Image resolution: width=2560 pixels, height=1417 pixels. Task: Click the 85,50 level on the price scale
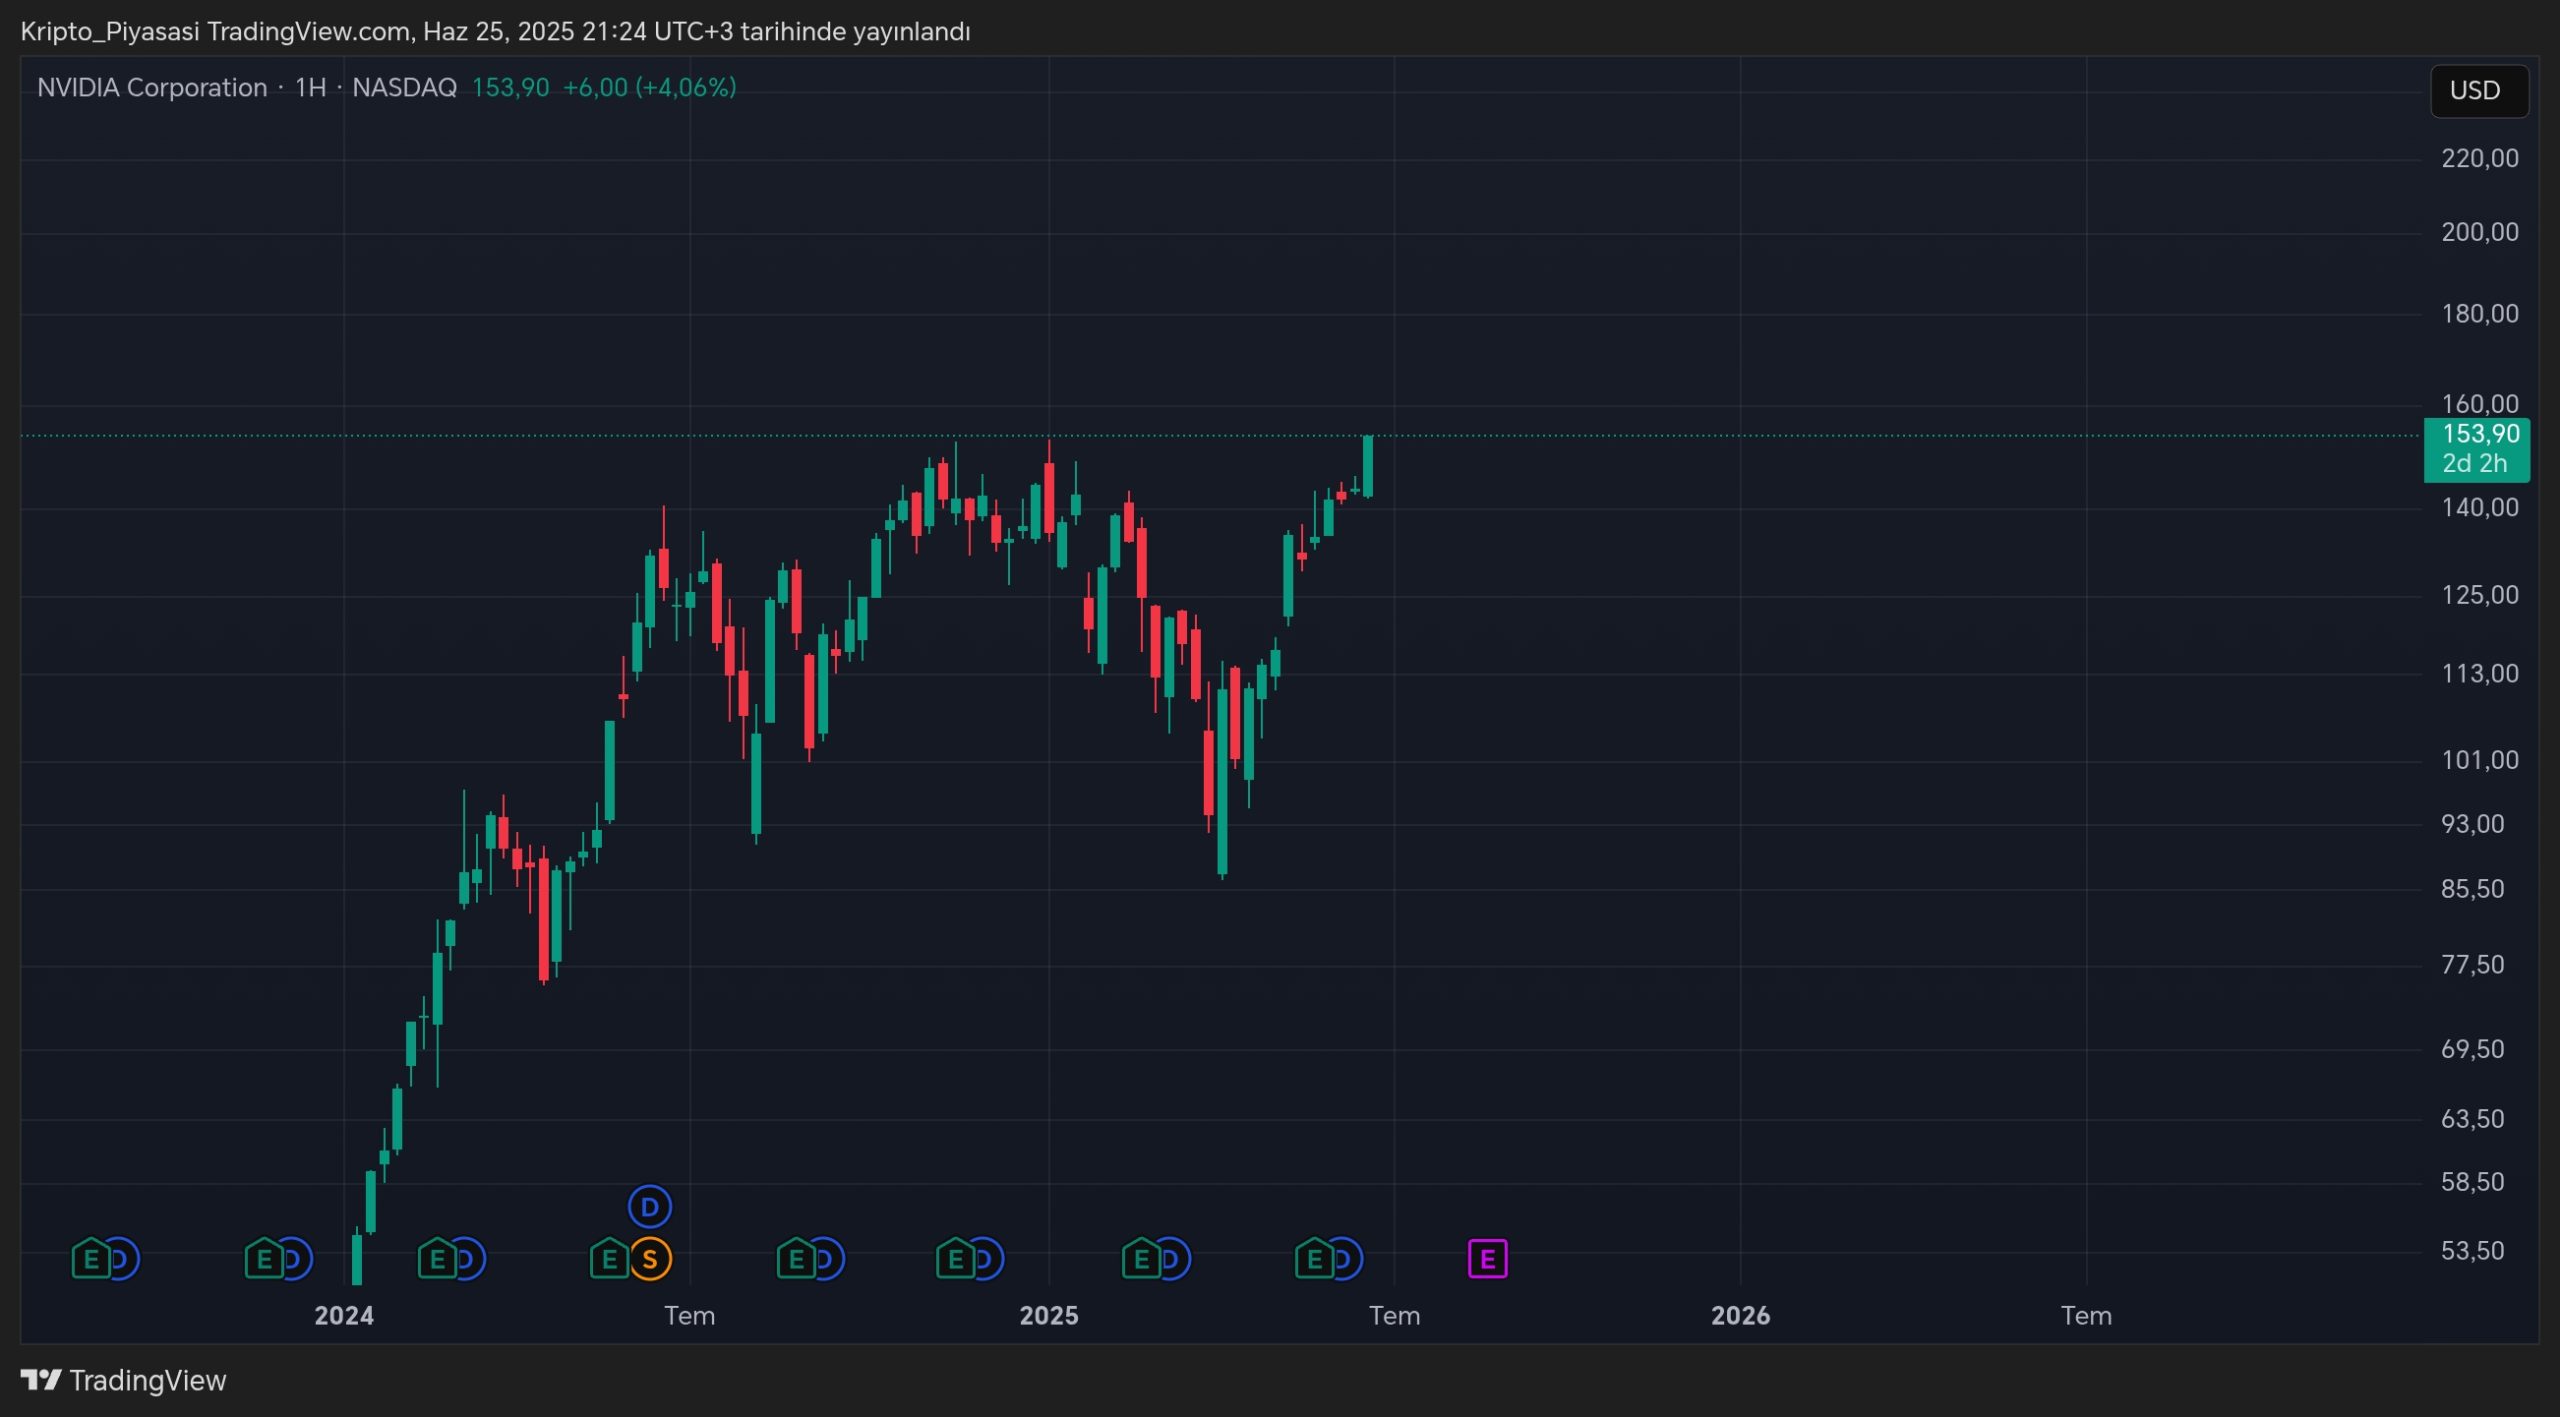click(2472, 889)
